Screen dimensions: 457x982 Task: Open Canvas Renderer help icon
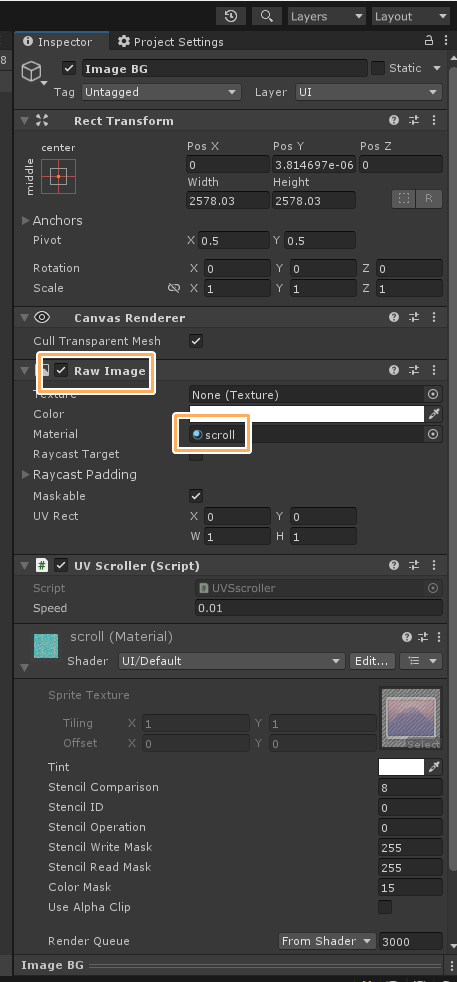tap(394, 318)
